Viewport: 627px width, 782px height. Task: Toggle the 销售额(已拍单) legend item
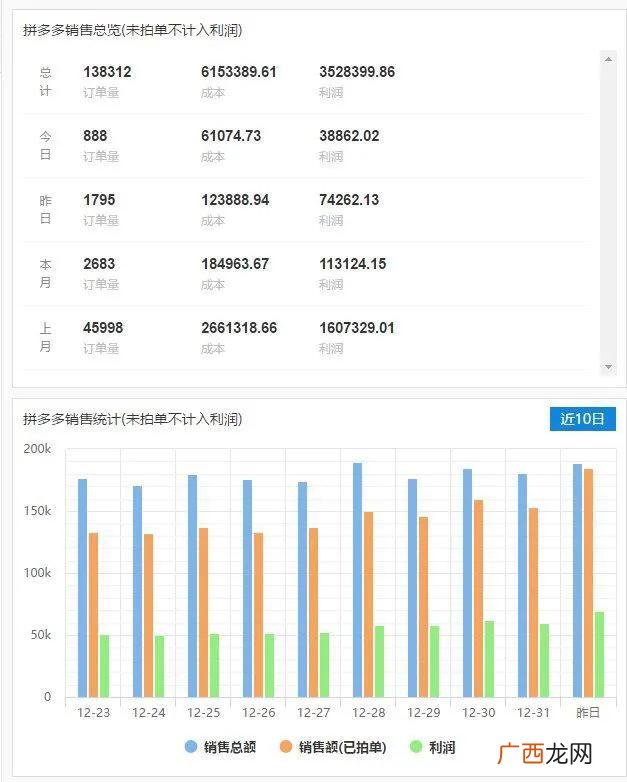pos(333,747)
